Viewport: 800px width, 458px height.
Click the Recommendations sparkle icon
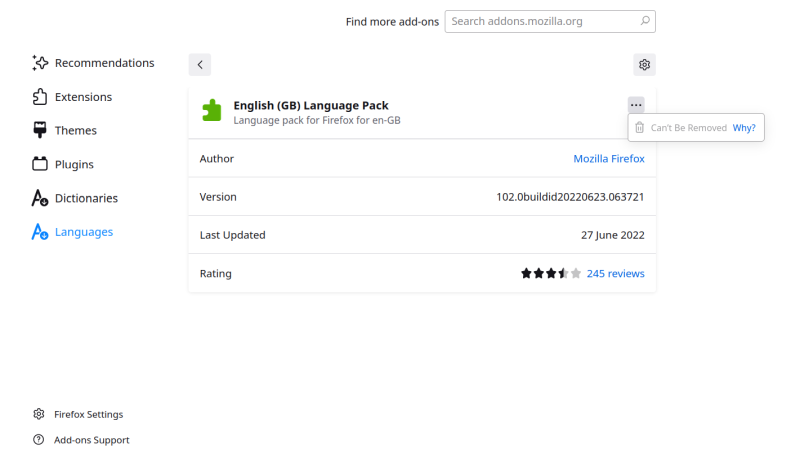point(40,63)
